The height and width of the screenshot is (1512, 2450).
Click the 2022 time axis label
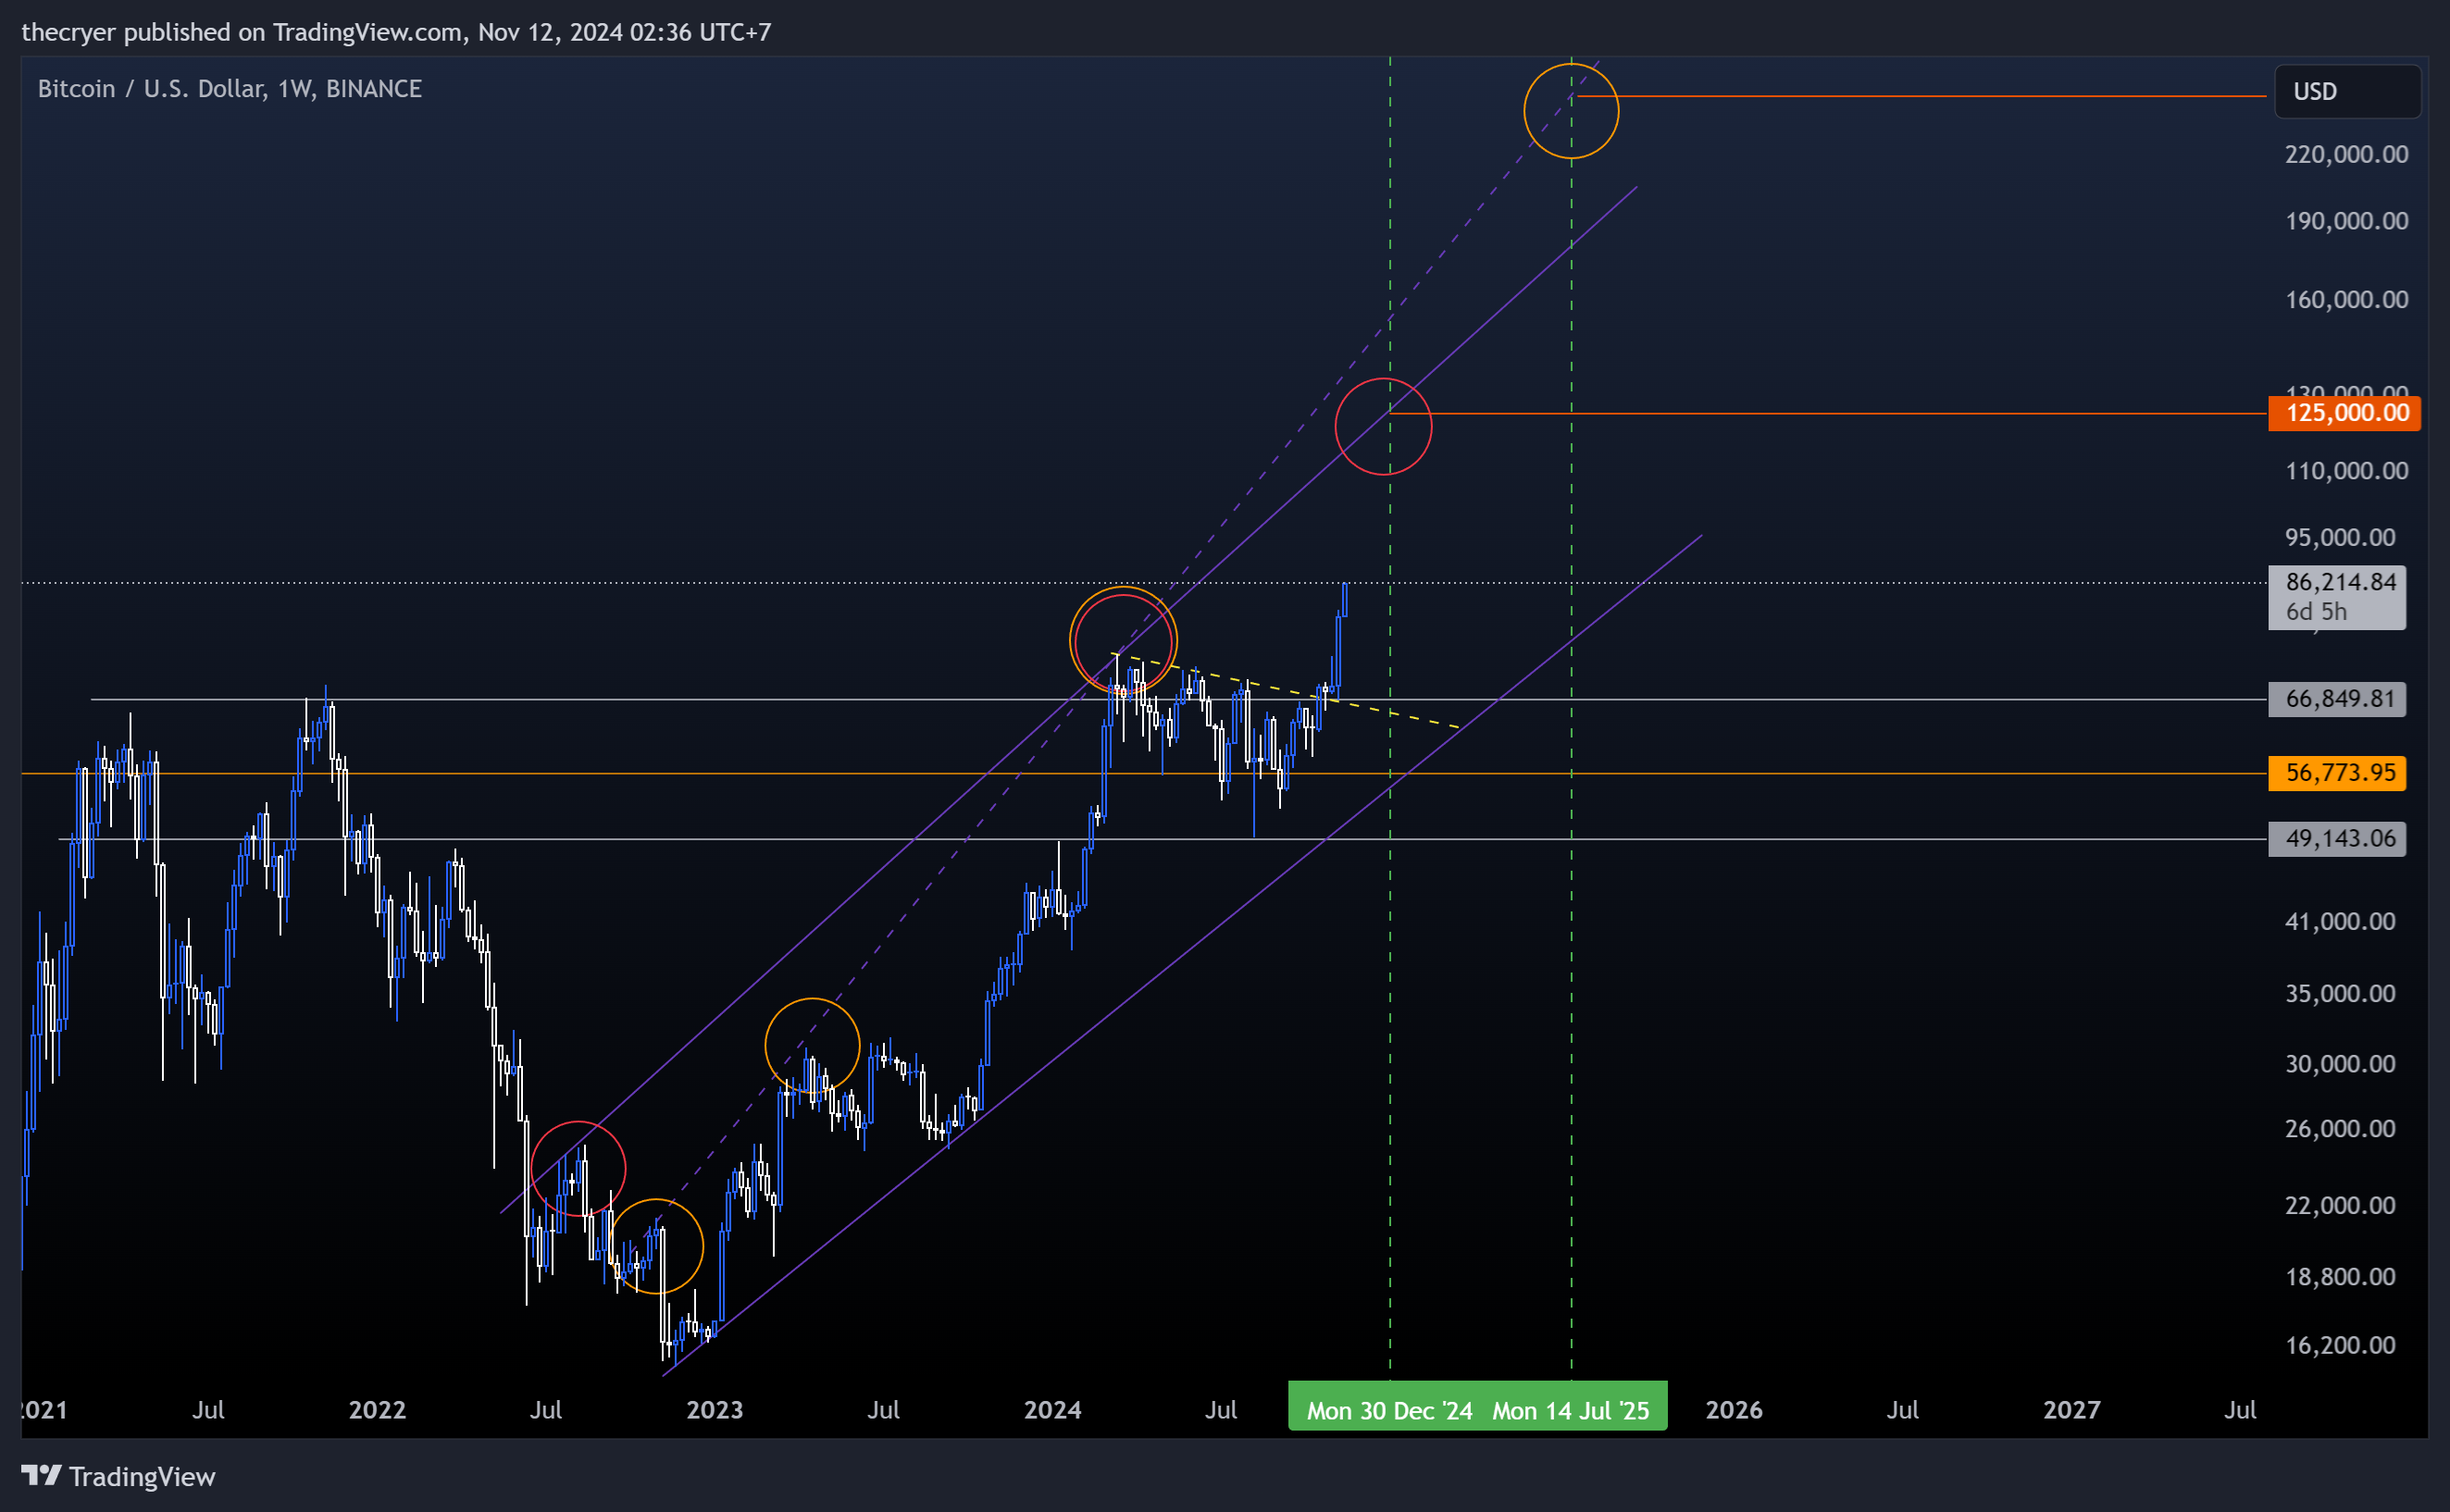(x=377, y=1411)
